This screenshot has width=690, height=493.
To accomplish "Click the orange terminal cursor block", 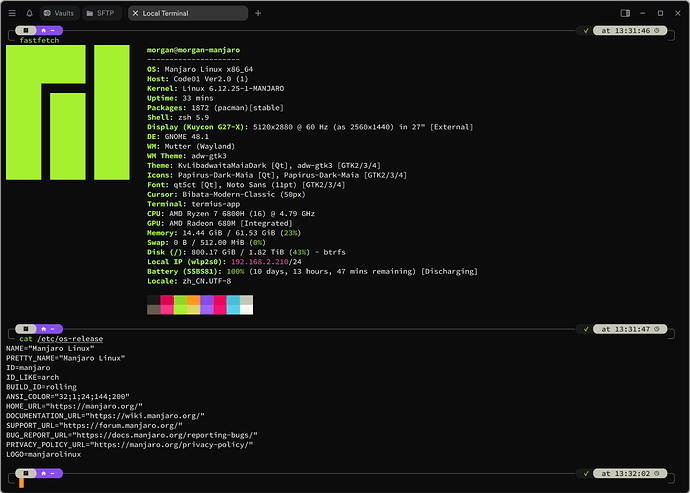I will coord(21,483).
